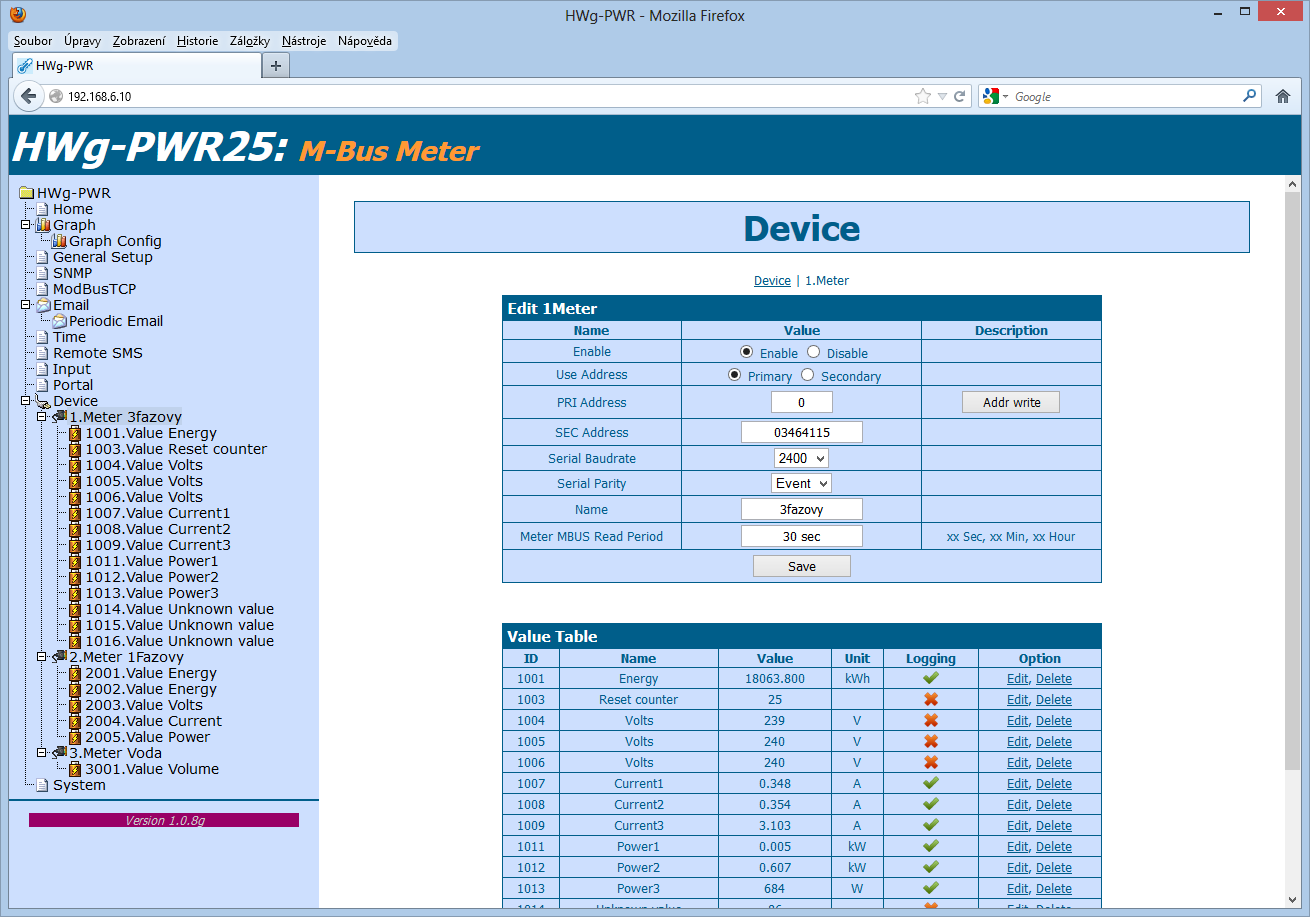Open Firefox home page icon
Screen dimensions: 1310x917
(x=1283, y=96)
